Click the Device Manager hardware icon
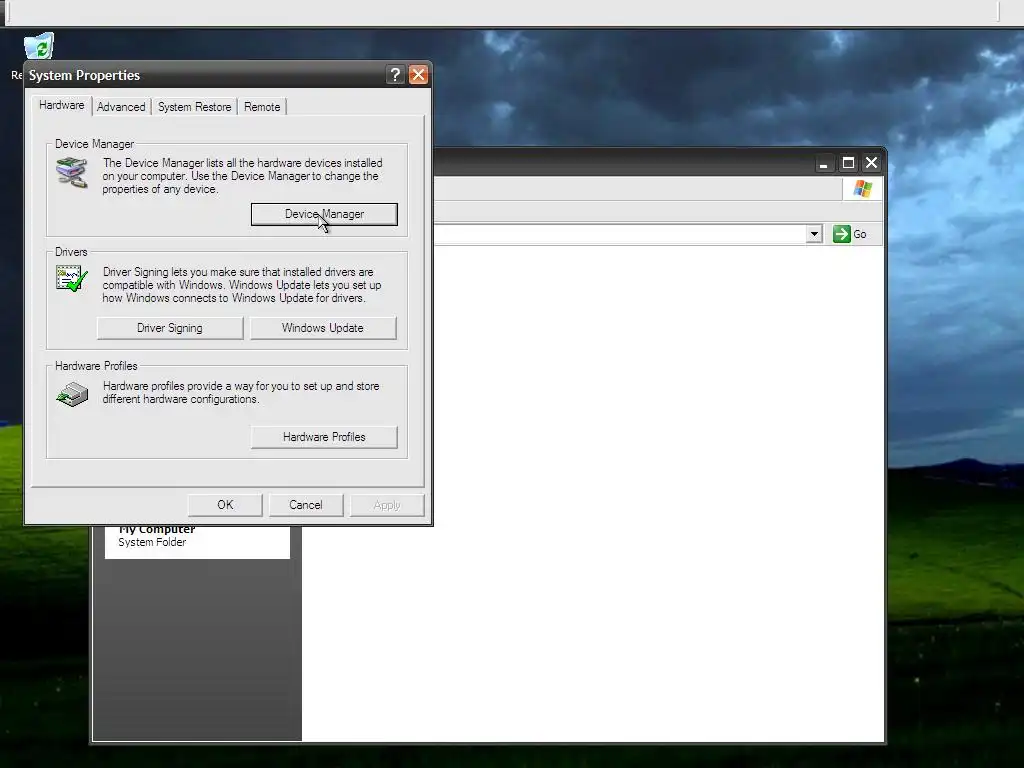 point(72,173)
